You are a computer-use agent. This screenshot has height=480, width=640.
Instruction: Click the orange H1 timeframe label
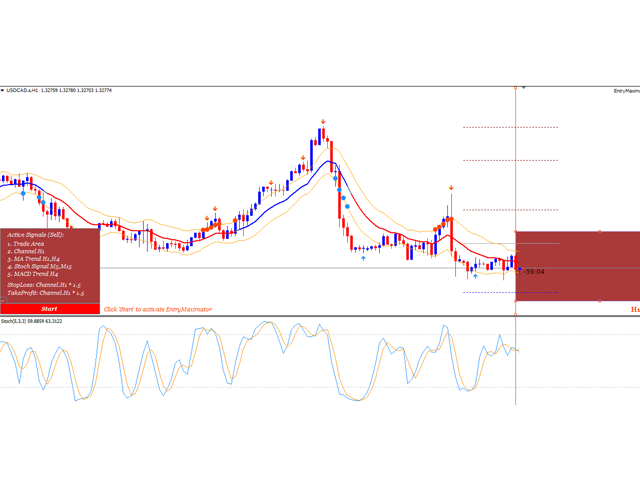click(x=635, y=309)
